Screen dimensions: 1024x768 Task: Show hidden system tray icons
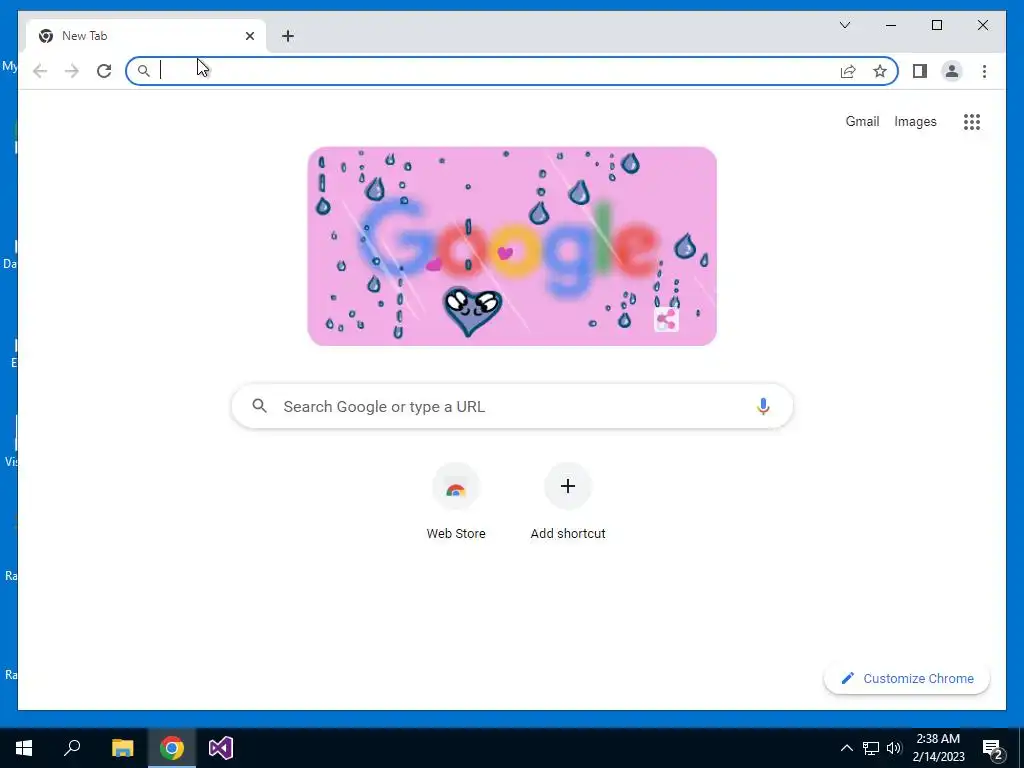pos(846,748)
